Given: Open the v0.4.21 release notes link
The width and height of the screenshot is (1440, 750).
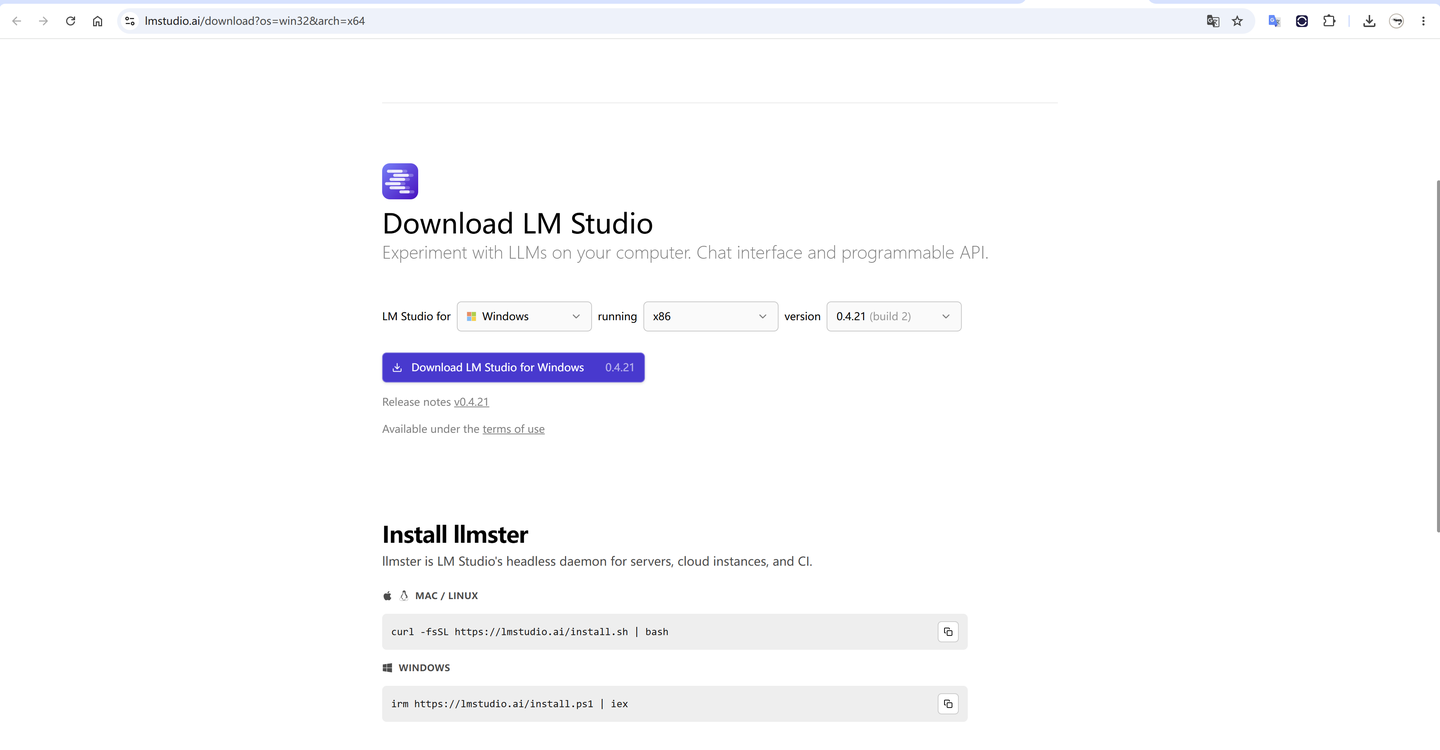Looking at the screenshot, I should pyautogui.click(x=471, y=402).
